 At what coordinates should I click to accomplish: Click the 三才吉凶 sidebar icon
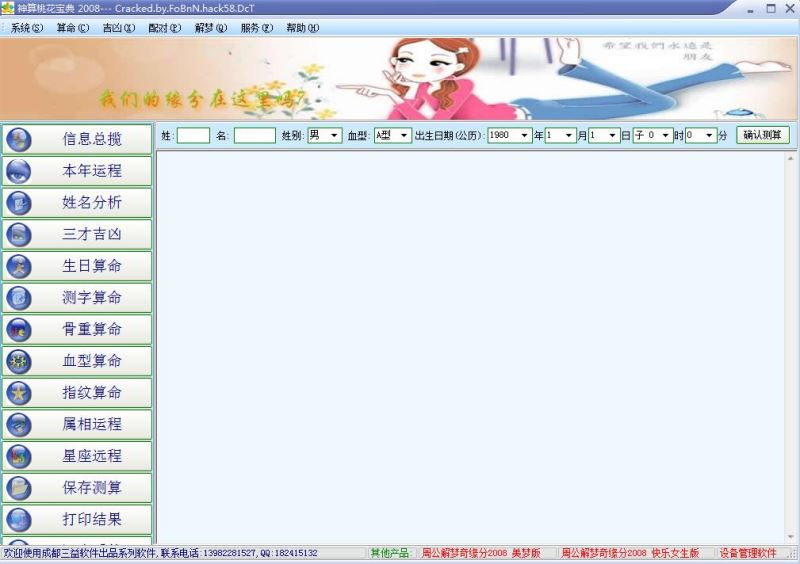click(x=19, y=234)
